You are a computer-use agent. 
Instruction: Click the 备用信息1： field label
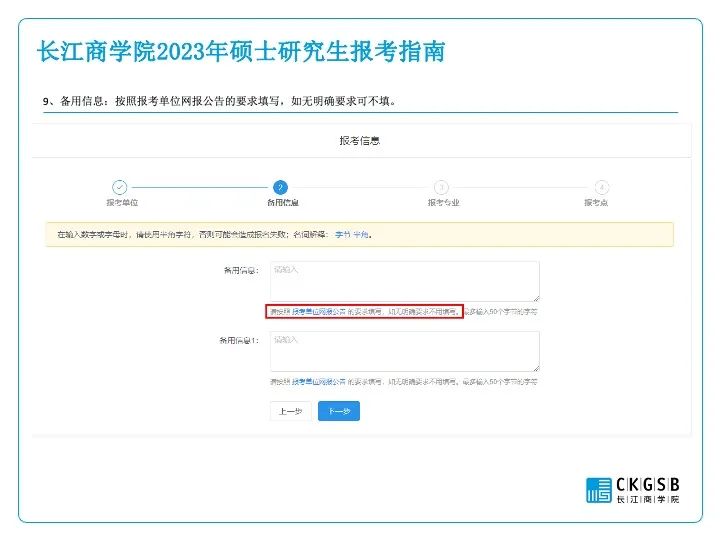point(239,340)
